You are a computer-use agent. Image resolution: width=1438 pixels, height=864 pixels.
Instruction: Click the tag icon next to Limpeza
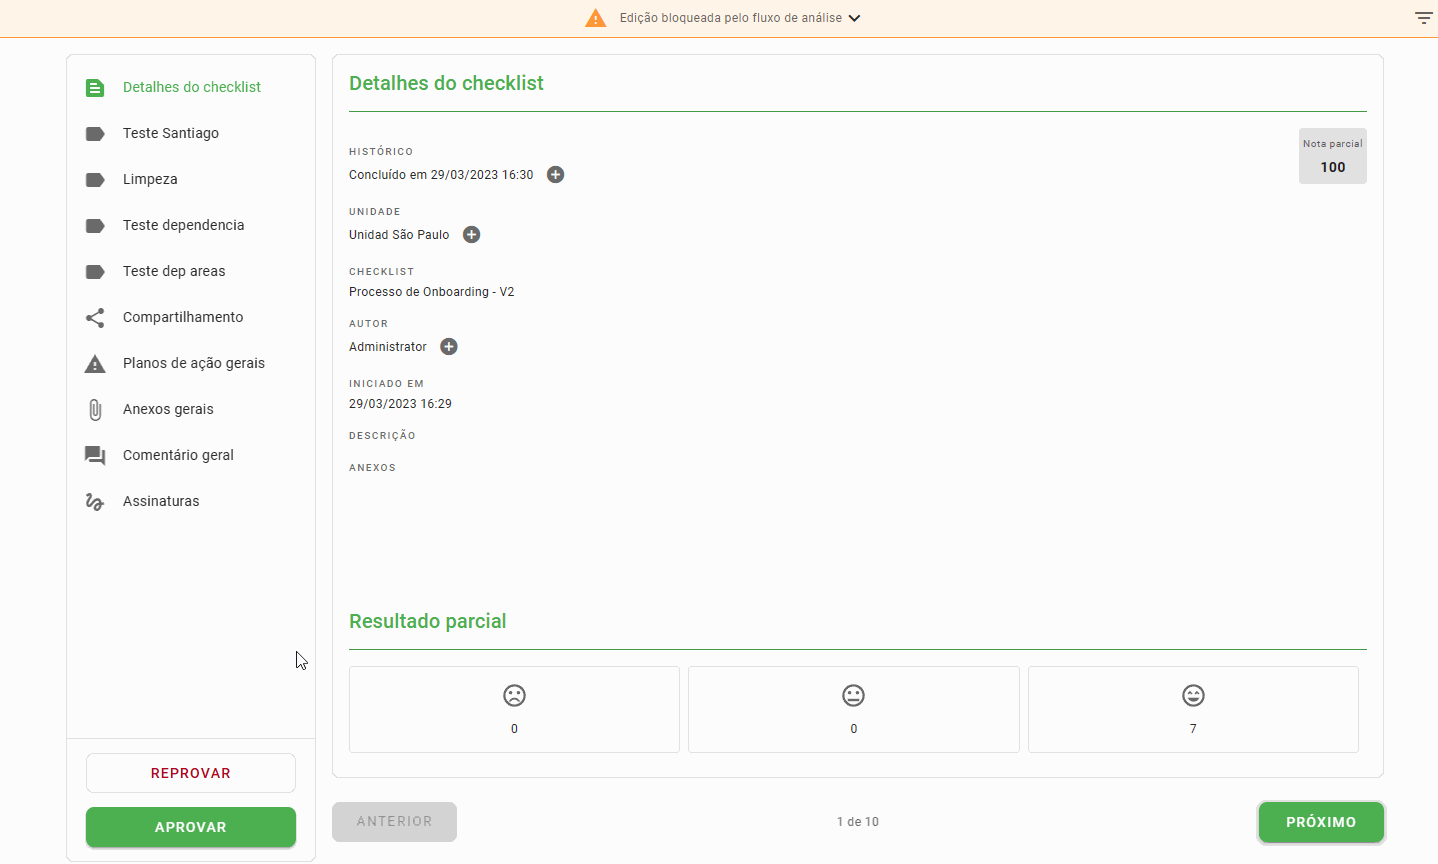(95, 180)
